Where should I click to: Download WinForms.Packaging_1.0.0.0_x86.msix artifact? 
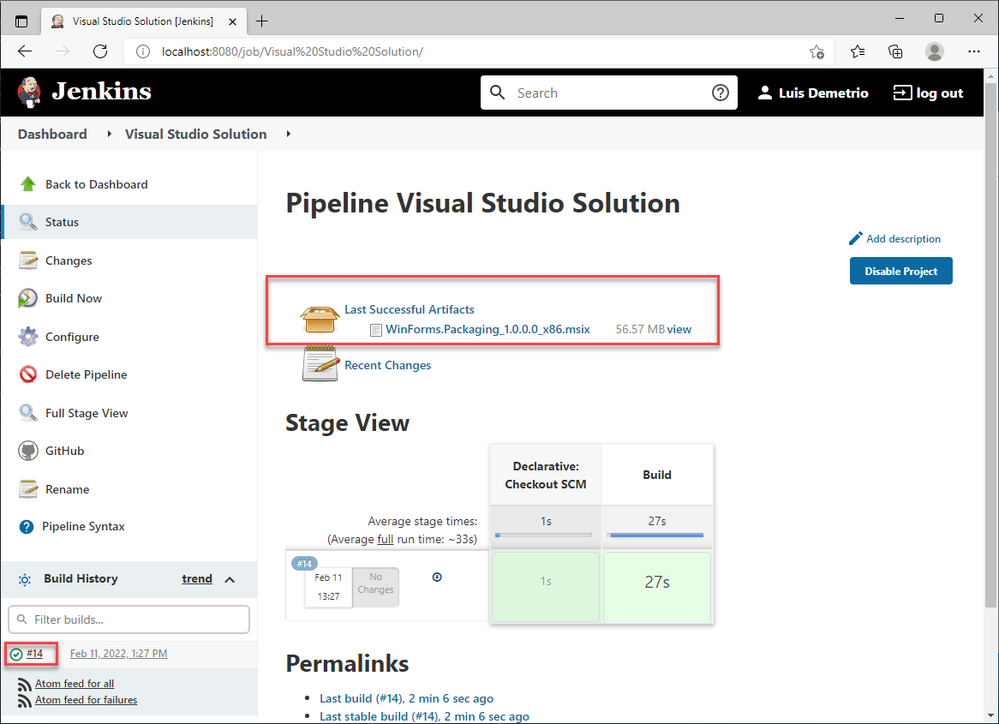tap(487, 329)
